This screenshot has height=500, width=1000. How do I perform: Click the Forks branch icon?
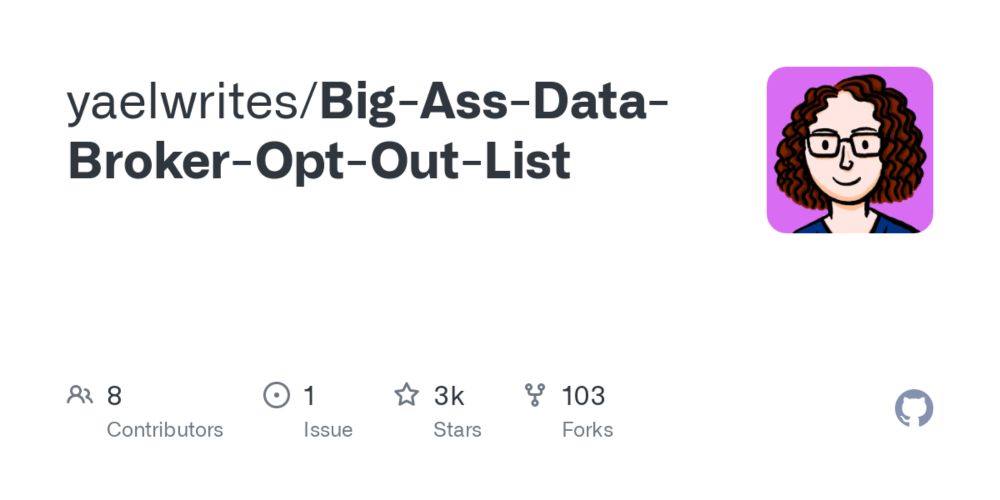(536, 395)
